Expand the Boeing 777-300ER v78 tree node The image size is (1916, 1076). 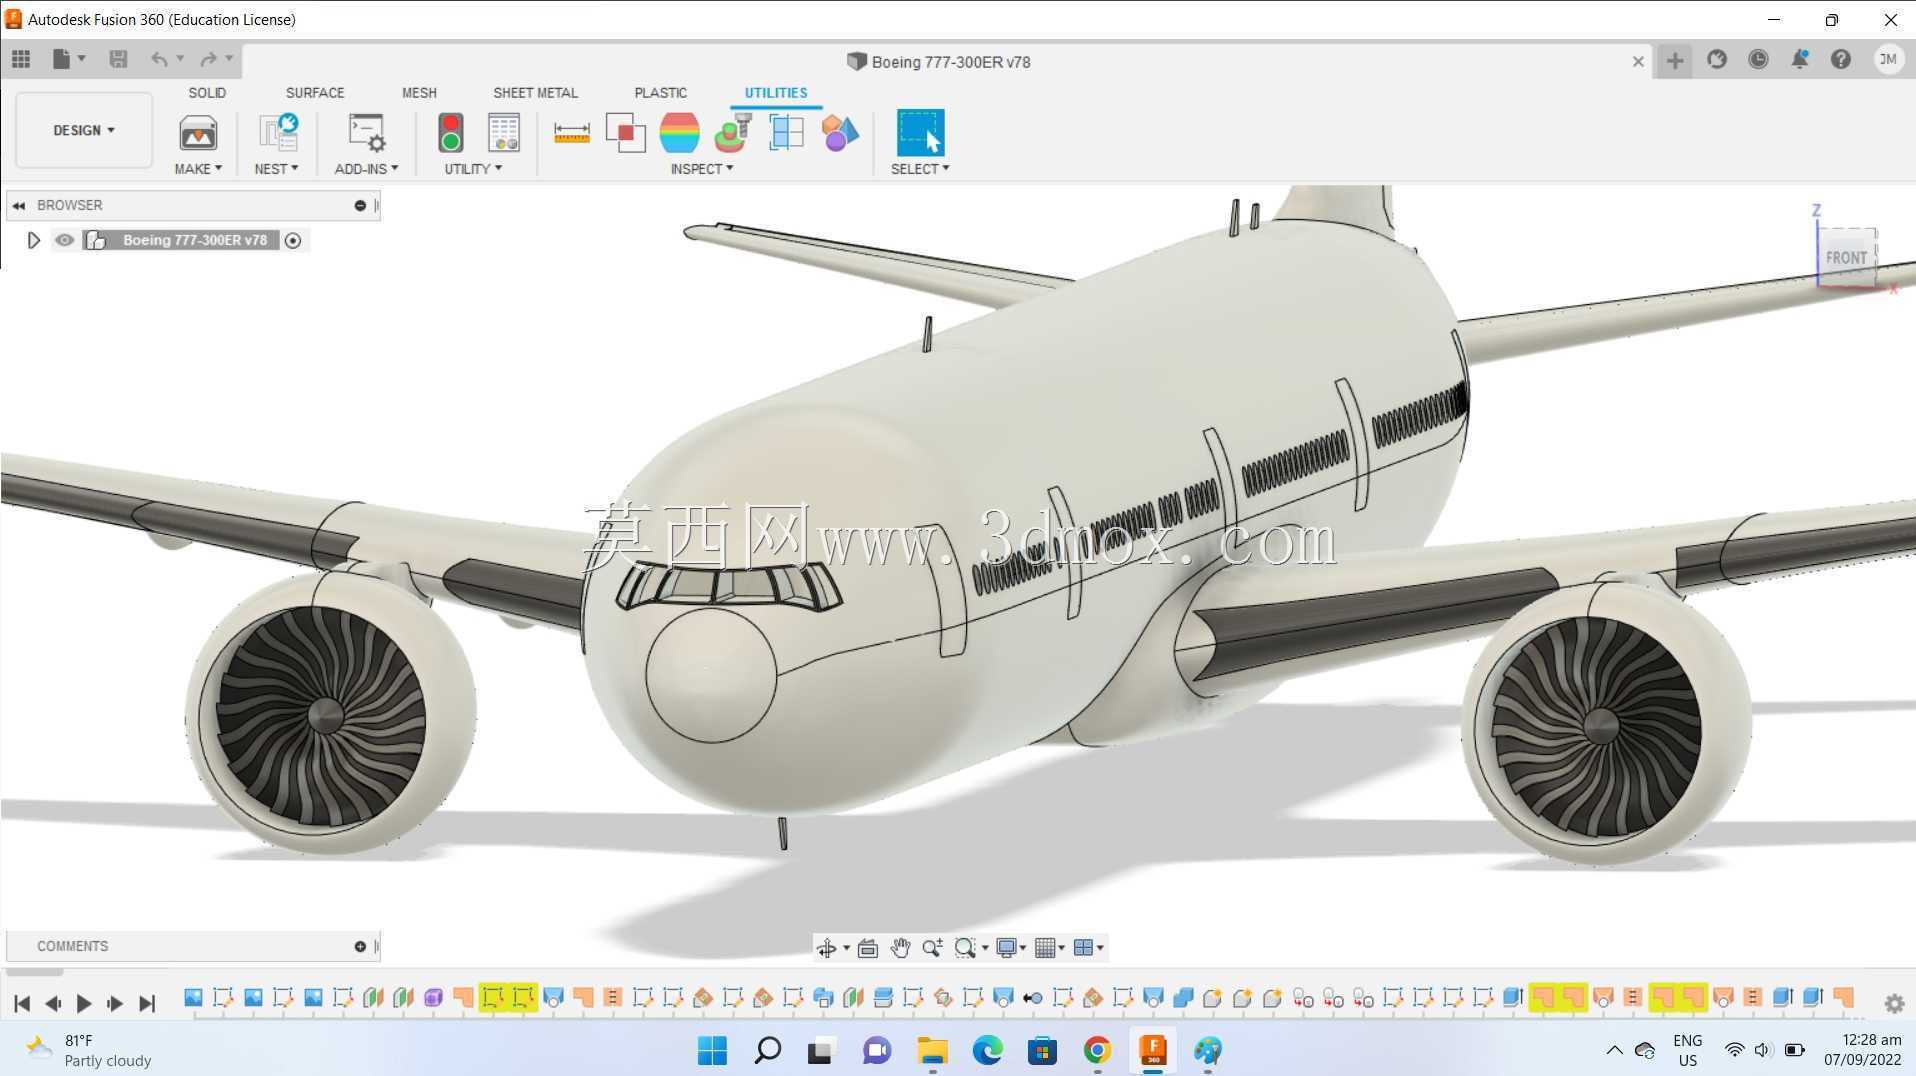pyautogui.click(x=33, y=240)
